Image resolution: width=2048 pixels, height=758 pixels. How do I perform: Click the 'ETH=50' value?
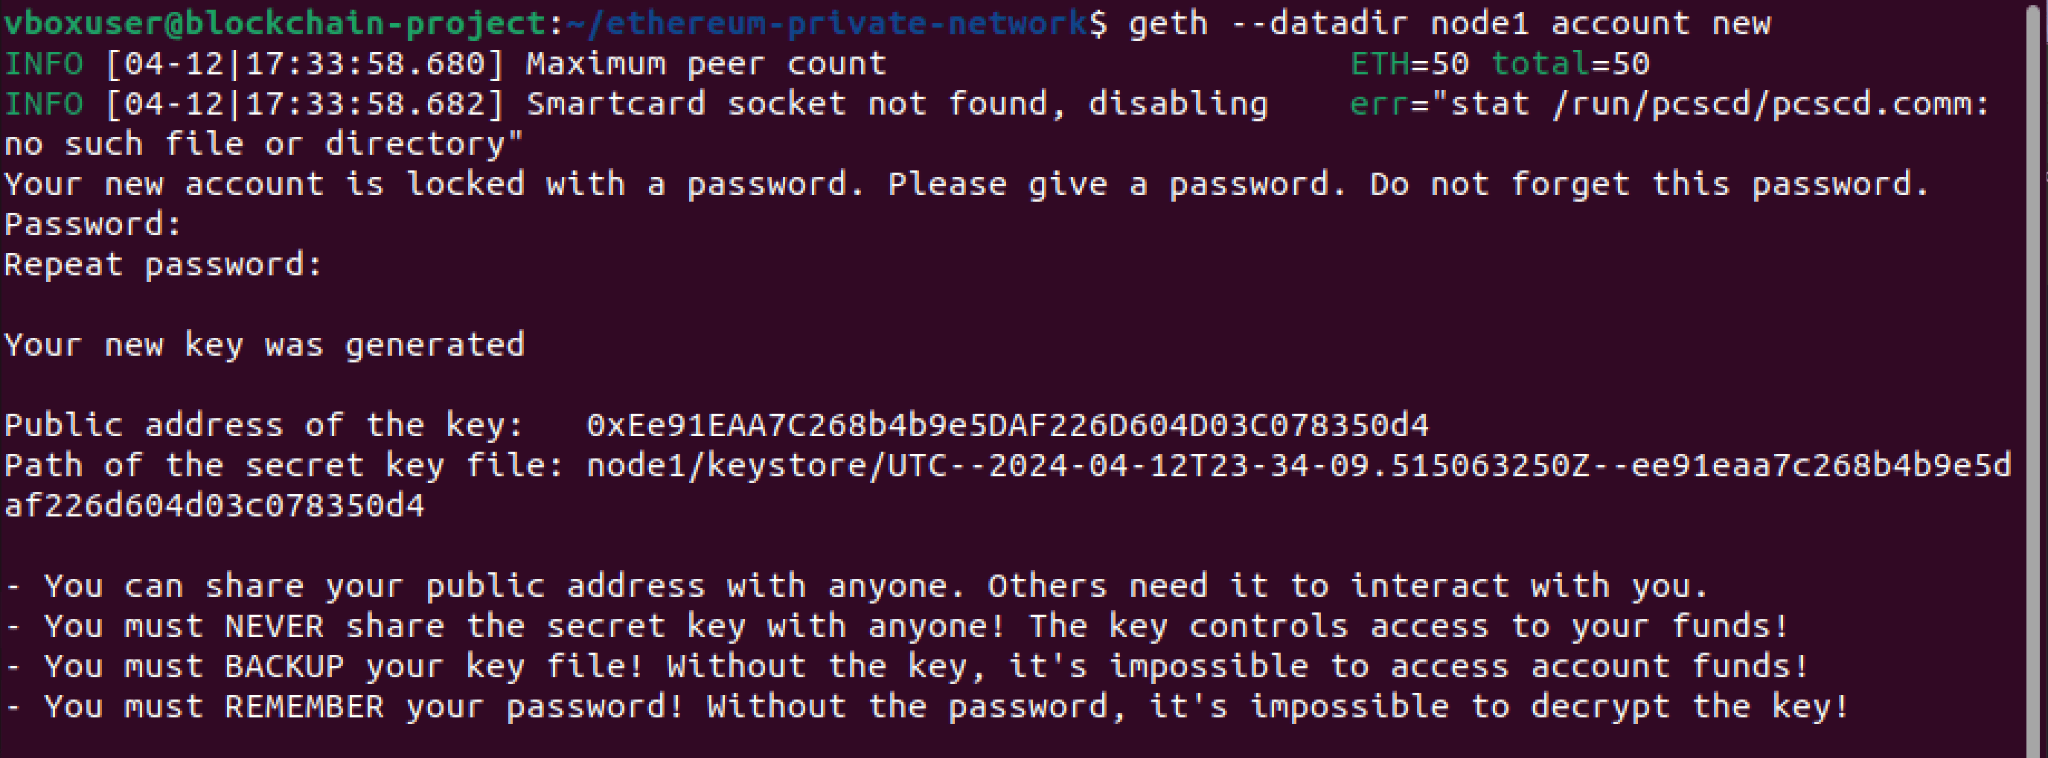[x=1409, y=64]
